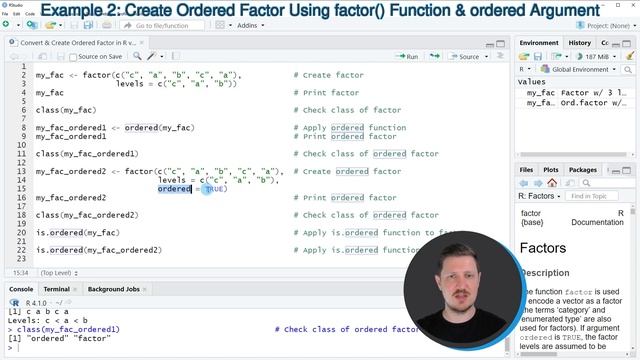Image resolution: width=640 pixels, height=360 pixels.
Task: Click the Help home icon
Action: 552,182
